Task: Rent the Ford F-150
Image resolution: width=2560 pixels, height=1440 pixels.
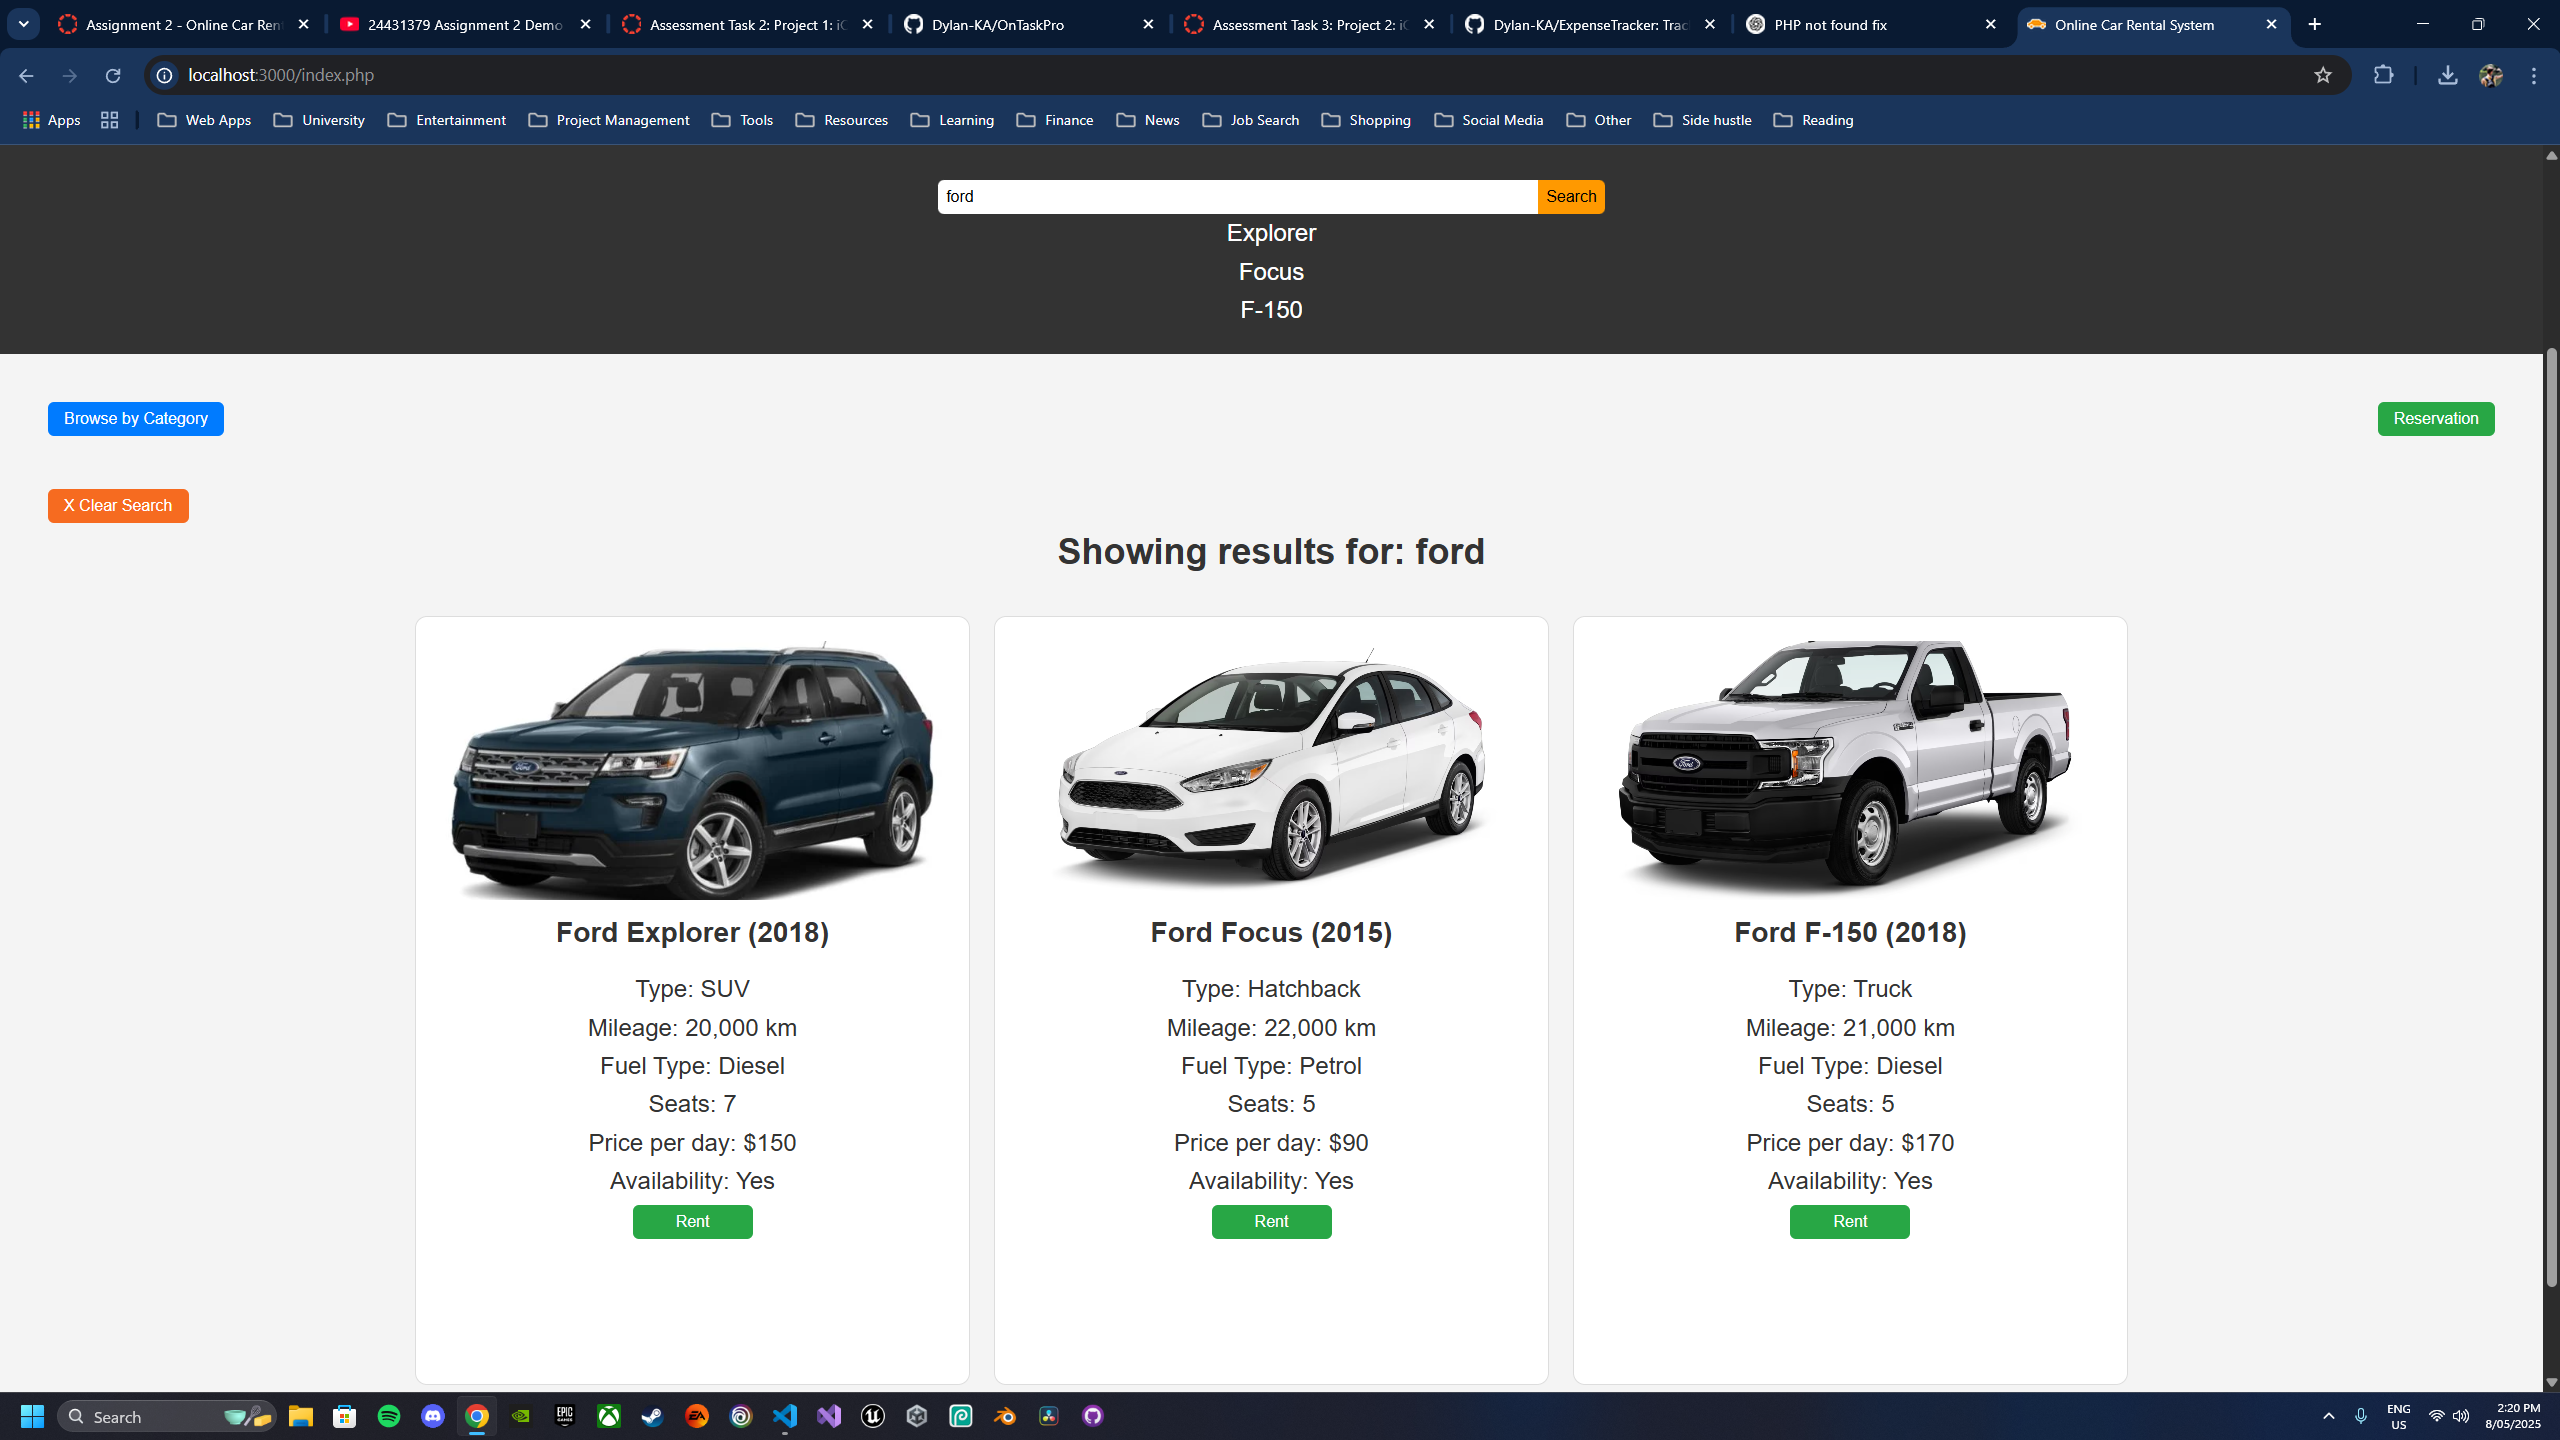Action: coord(1850,1222)
